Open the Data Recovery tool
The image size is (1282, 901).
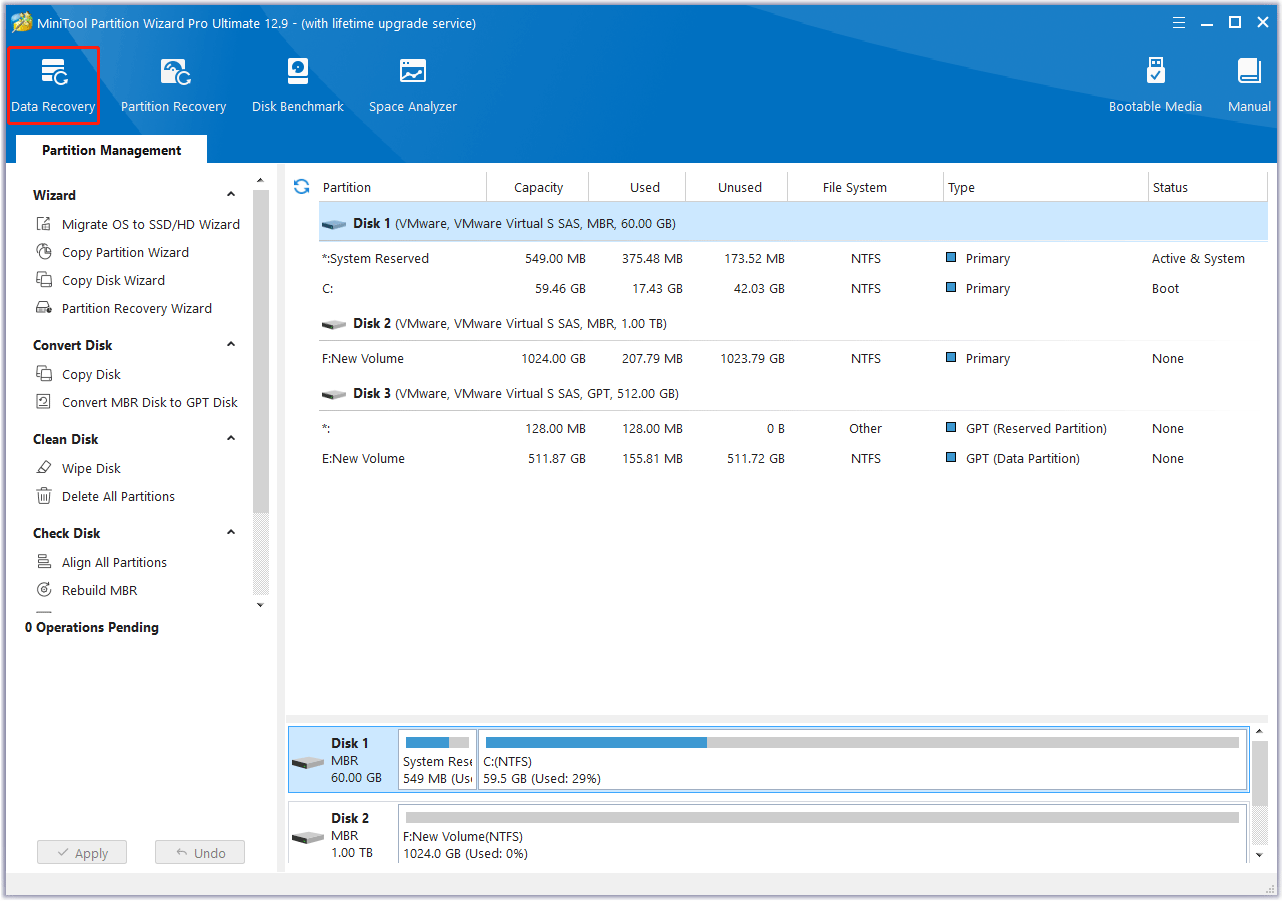pos(53,86)
